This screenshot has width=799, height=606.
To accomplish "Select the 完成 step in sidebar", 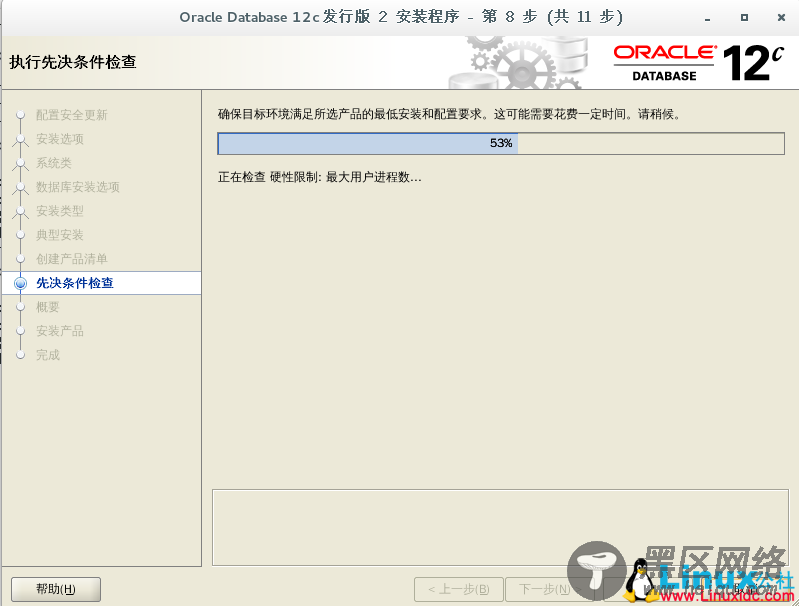I will (x=48, y=355).
